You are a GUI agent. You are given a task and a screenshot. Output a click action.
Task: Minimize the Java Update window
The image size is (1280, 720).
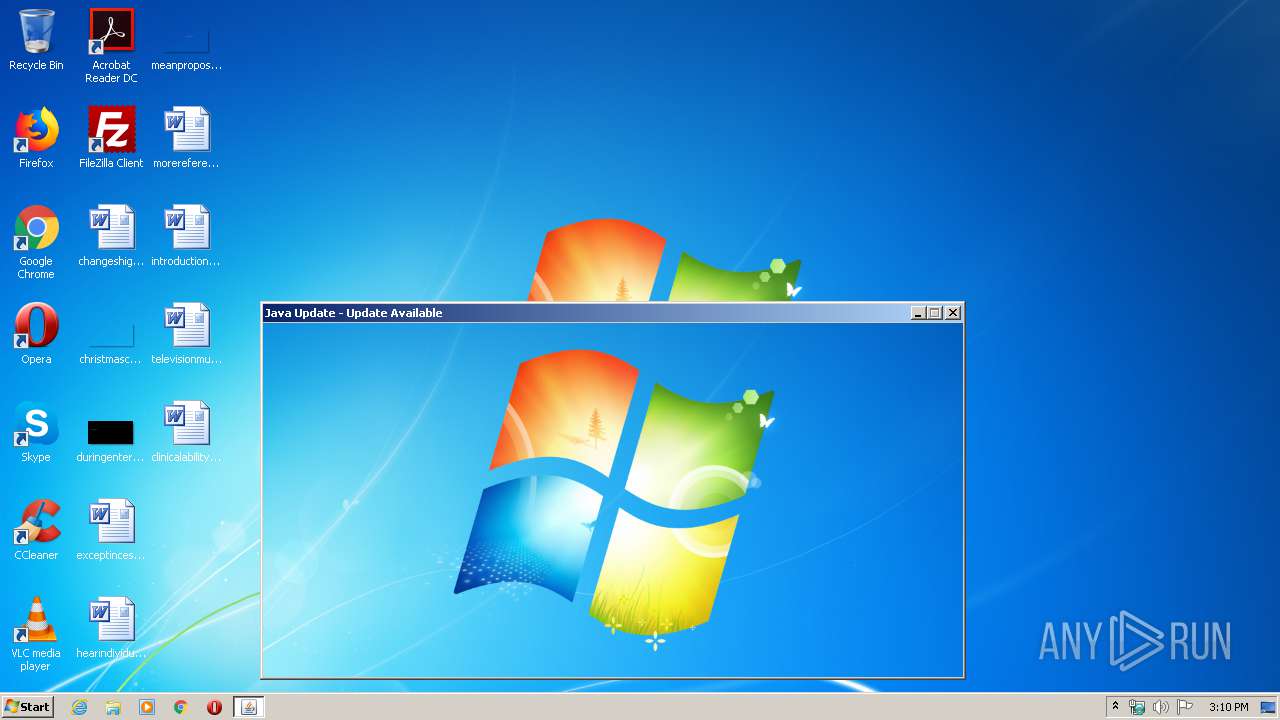918,313
